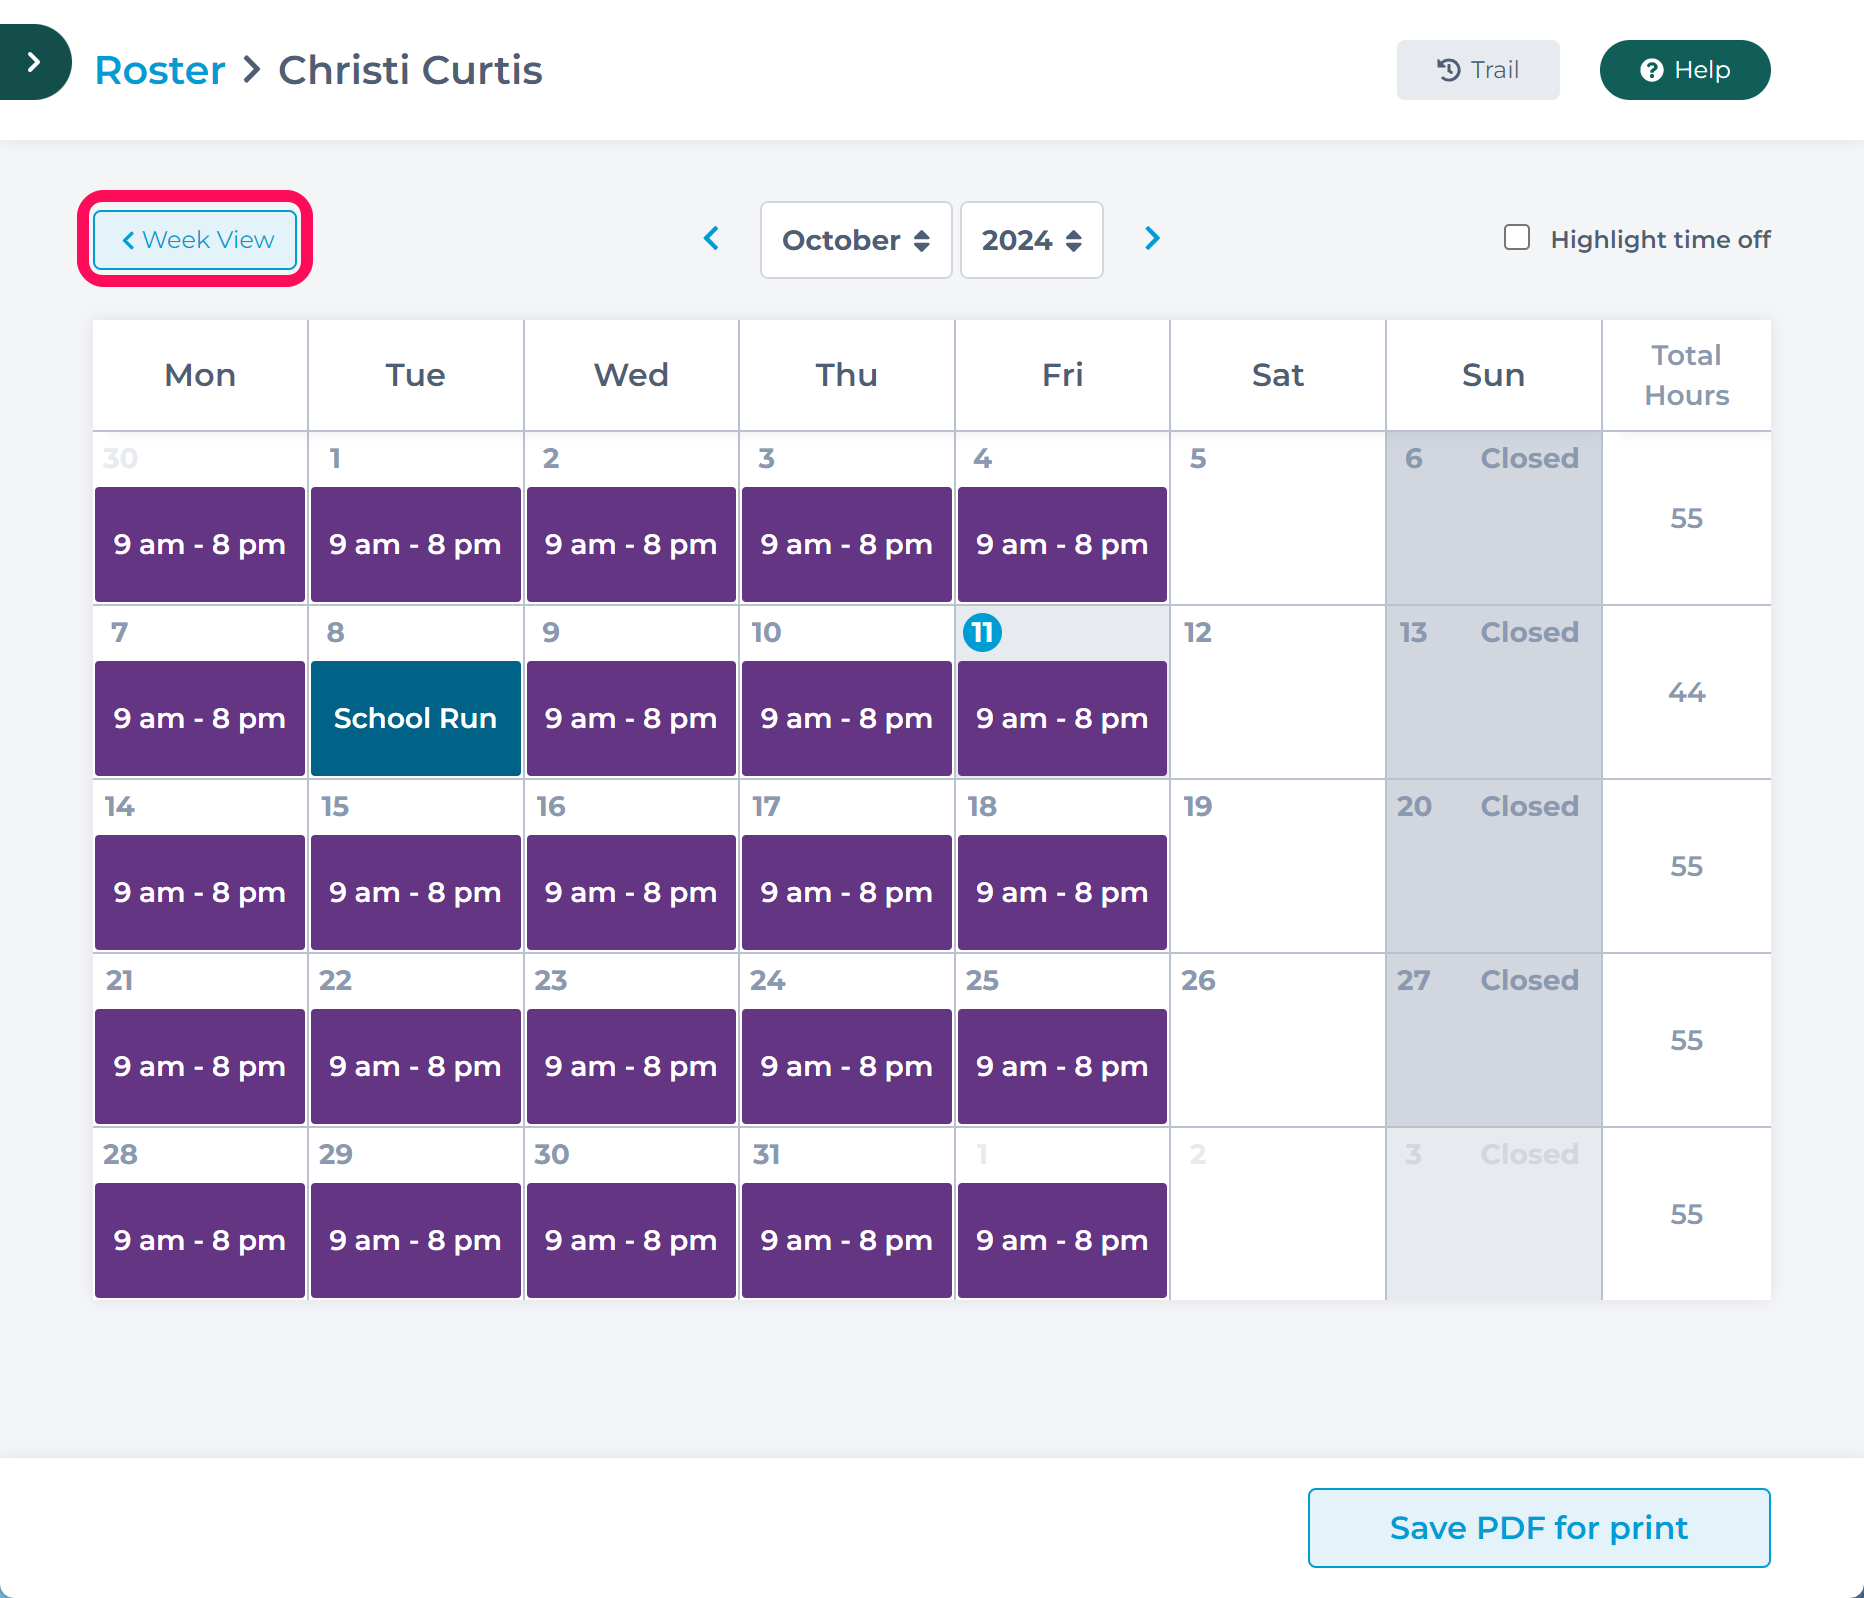Open the shift on Thursday 24 October
Image resolution: width=1864 pixels, height=1598 pixels.
point(847,1066)
